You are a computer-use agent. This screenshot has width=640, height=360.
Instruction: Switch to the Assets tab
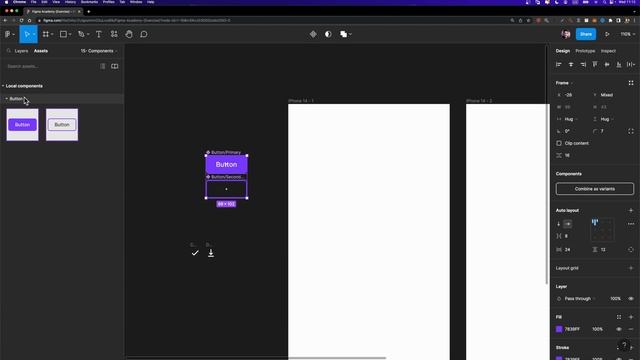point(41,51)
